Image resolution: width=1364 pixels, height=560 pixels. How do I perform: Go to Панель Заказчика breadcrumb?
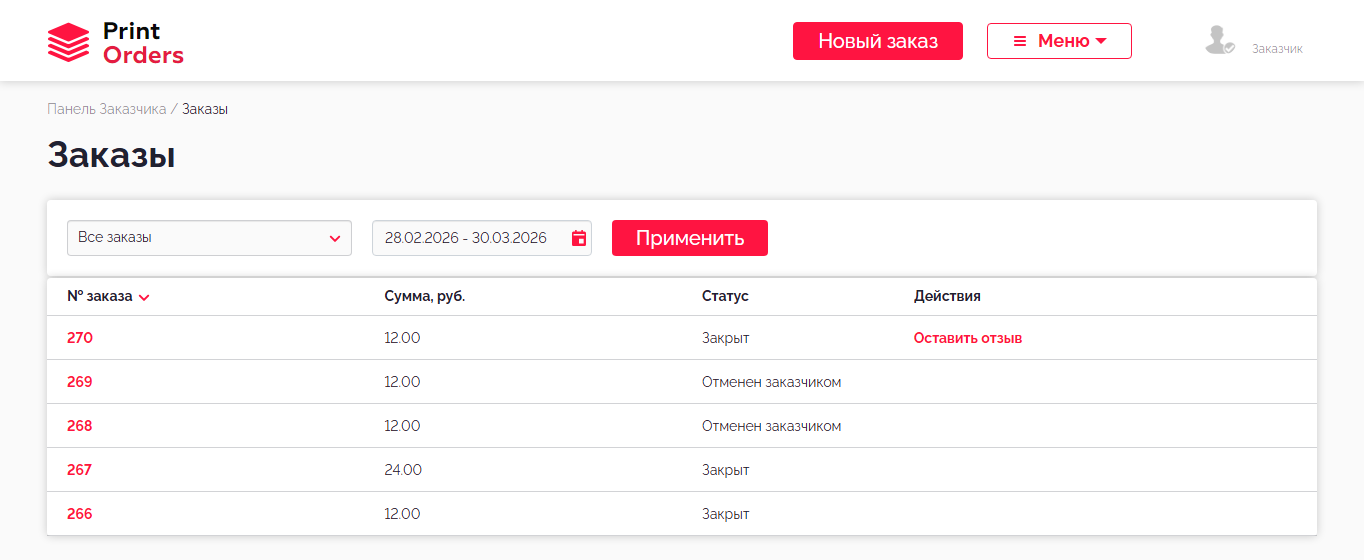click(106, 109)
